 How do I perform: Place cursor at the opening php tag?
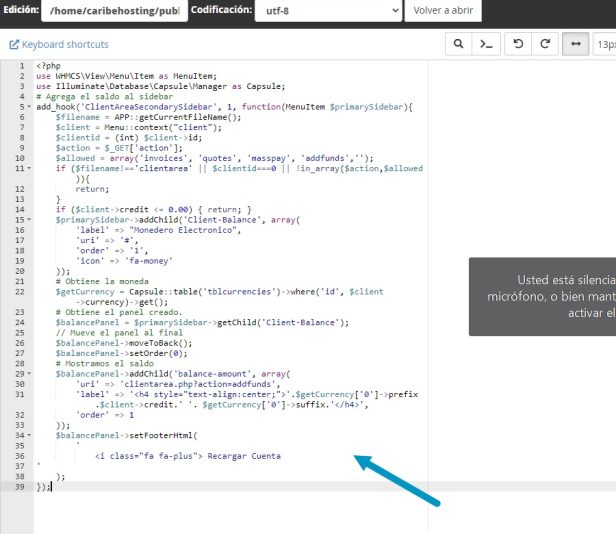[x=48, y=66]
